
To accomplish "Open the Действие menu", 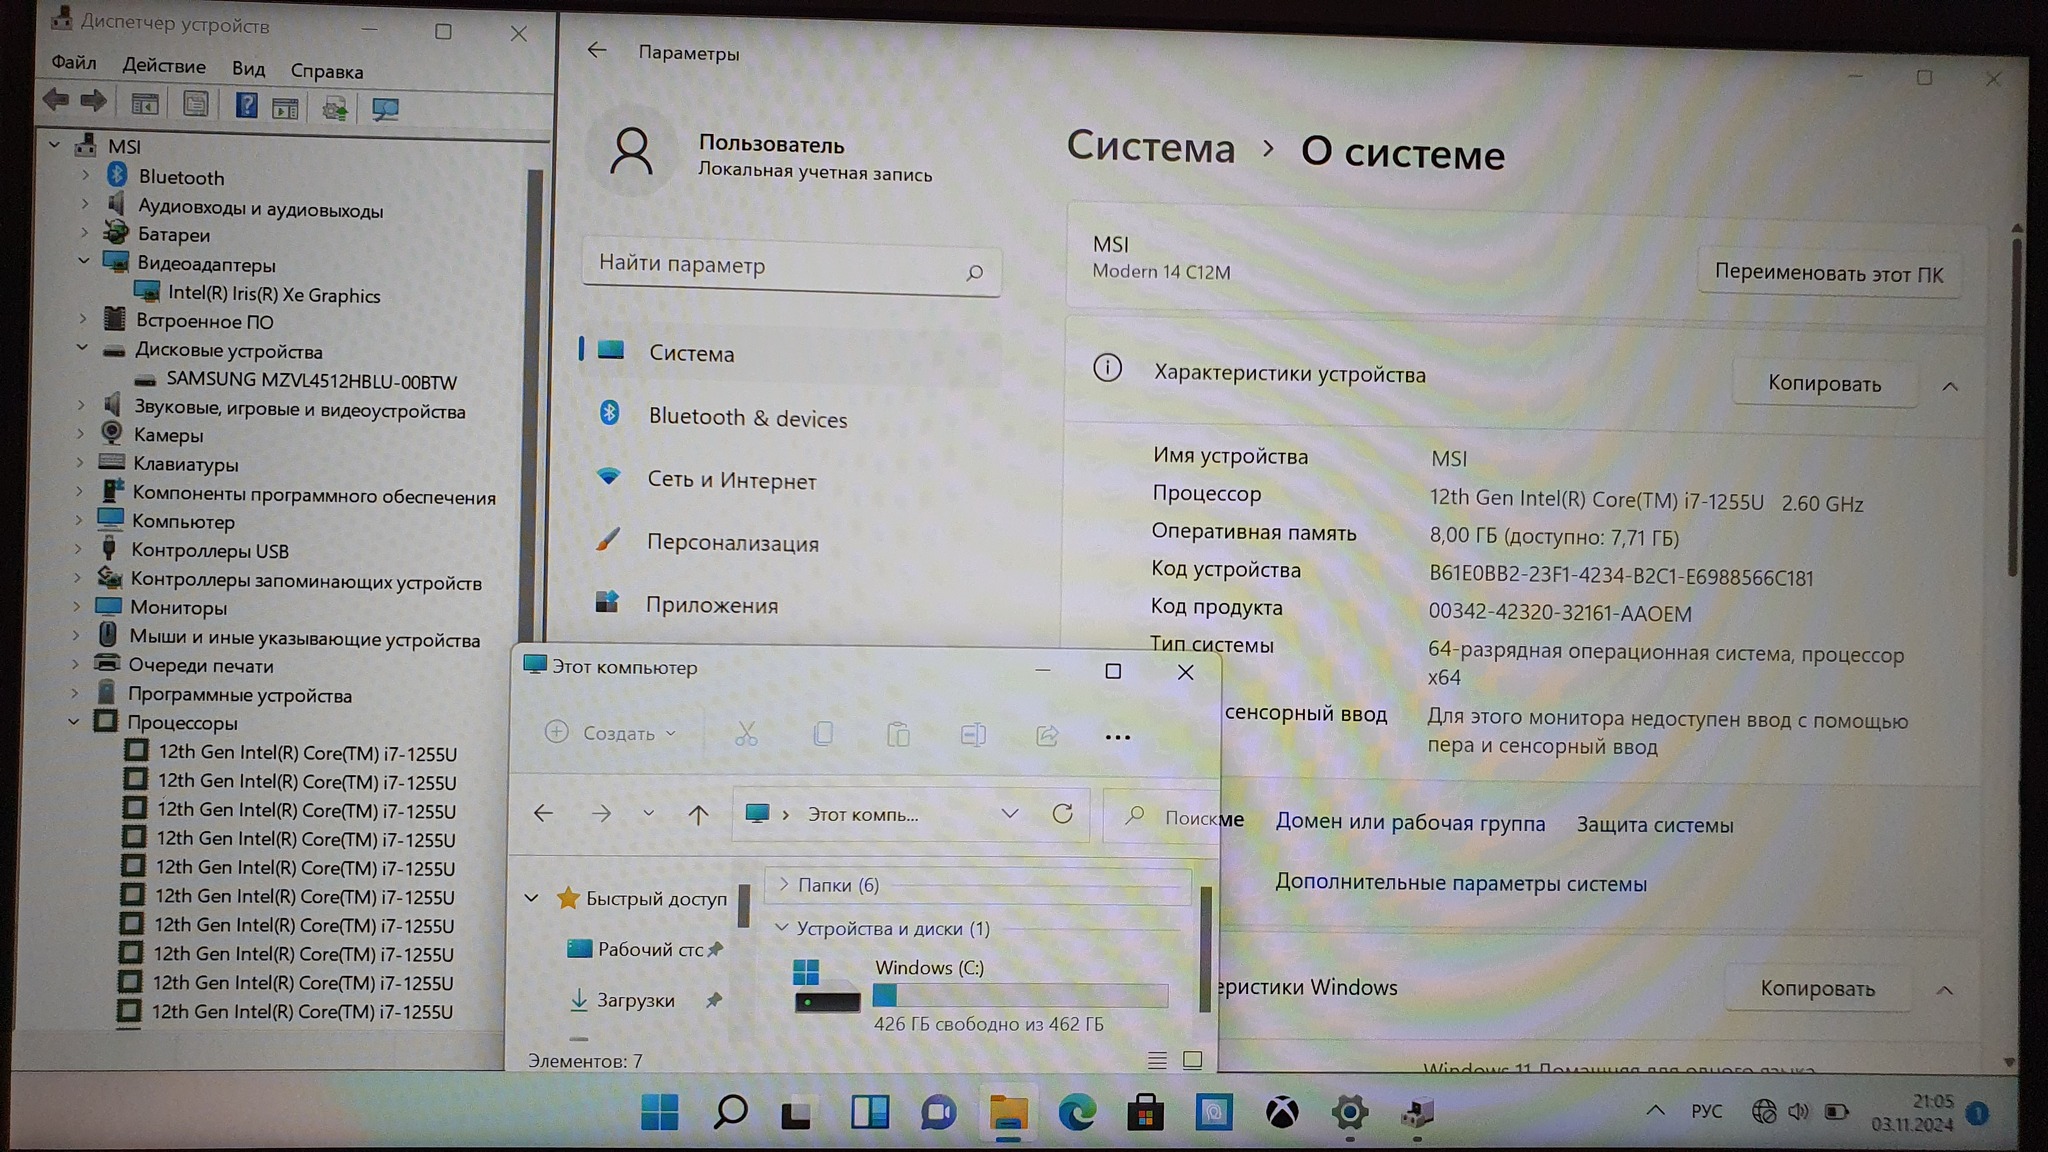I will click(164, 67).
